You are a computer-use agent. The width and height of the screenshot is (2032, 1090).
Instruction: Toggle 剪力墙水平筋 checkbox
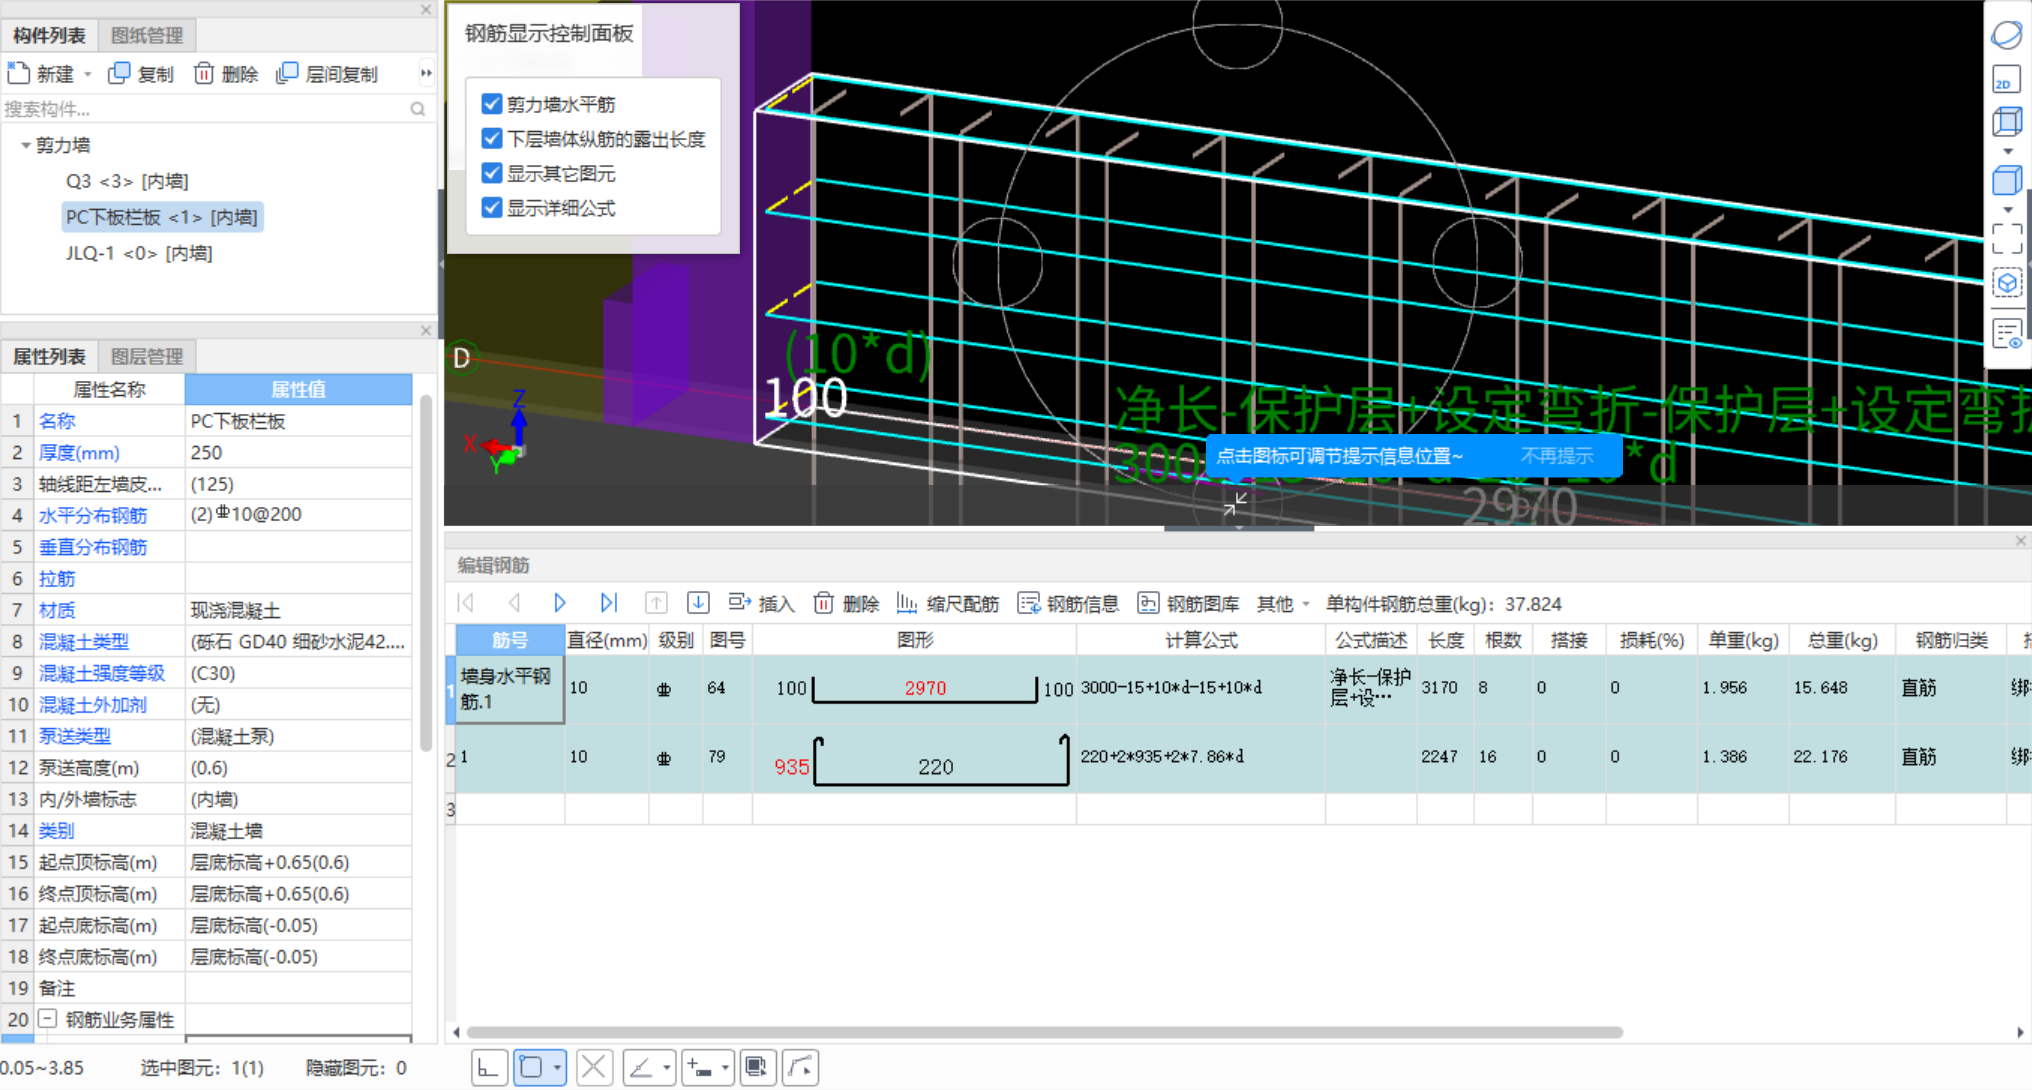click(x=491, y=104)
